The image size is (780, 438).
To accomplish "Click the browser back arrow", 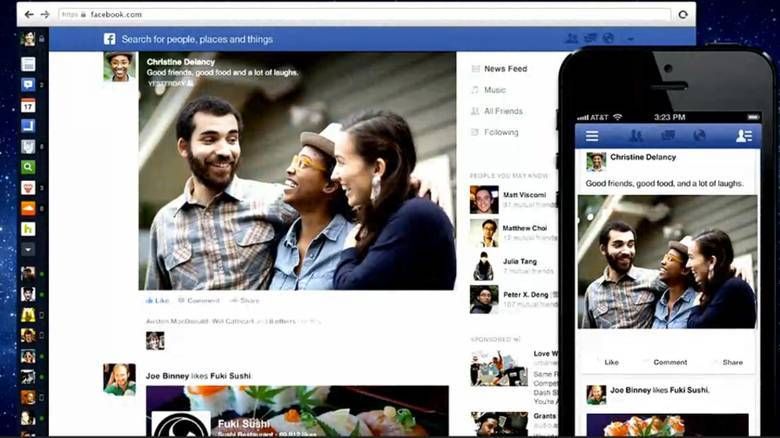I will tap(29, 14).
